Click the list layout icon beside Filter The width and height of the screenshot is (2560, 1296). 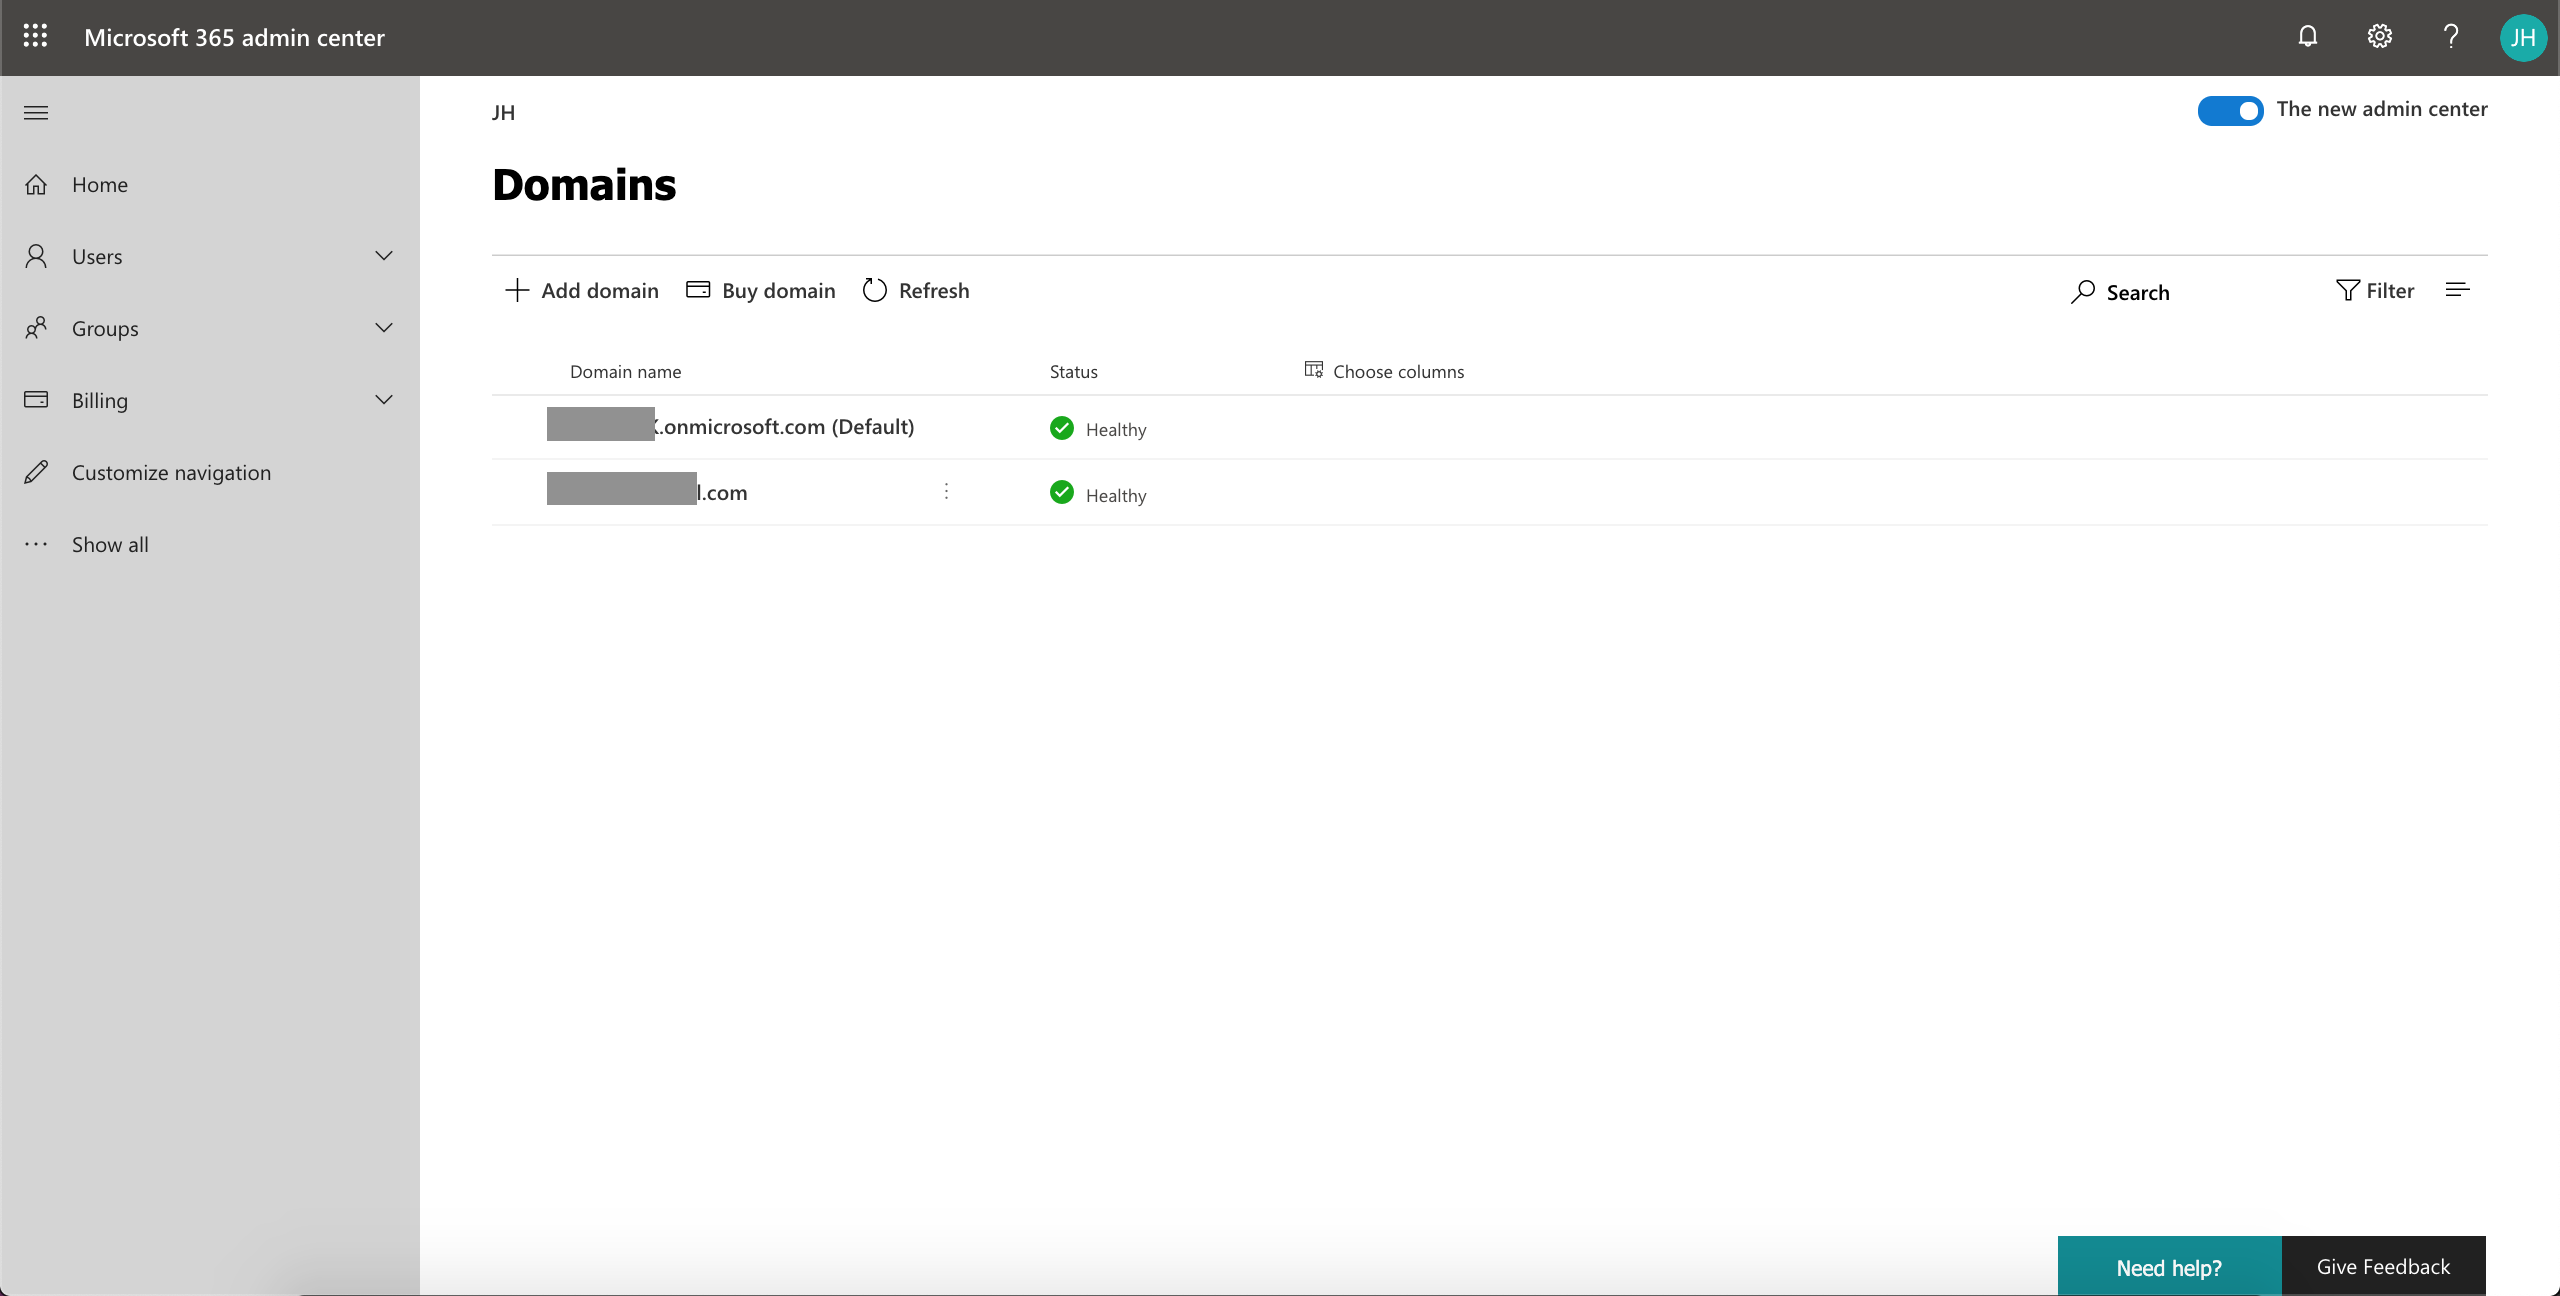pos(2458,290)
